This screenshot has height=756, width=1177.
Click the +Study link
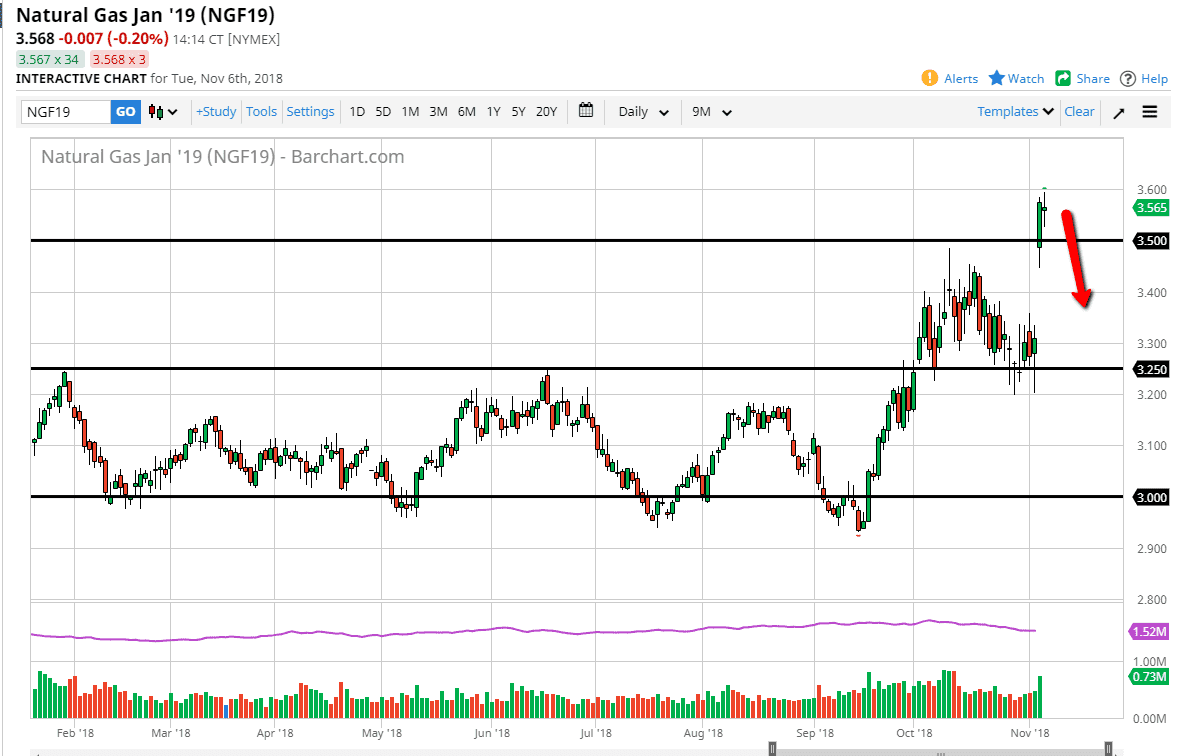coord(216,111)
